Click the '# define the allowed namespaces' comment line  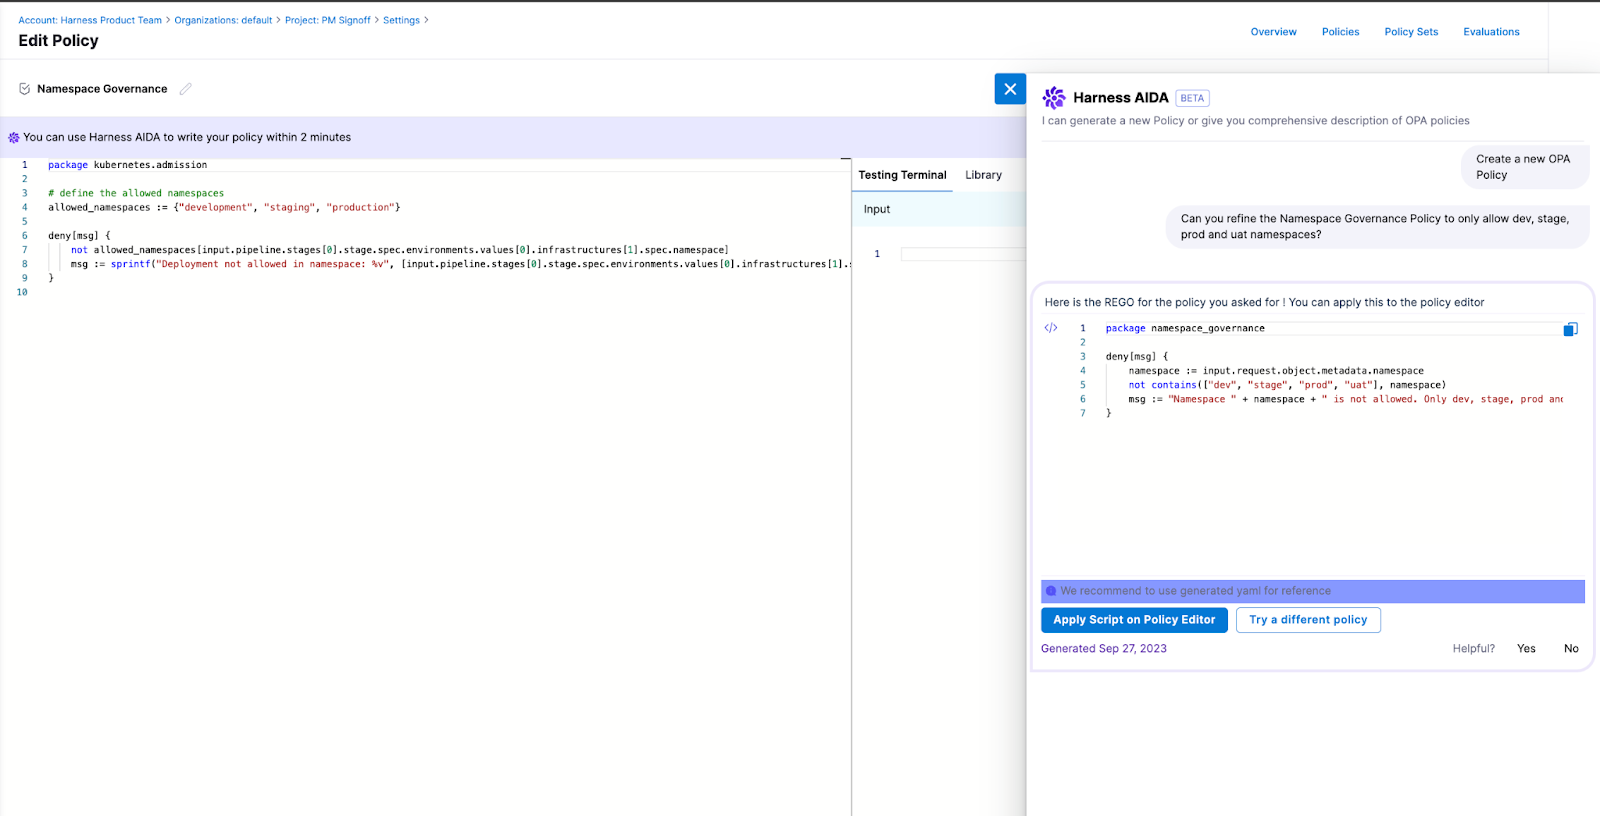136,193
